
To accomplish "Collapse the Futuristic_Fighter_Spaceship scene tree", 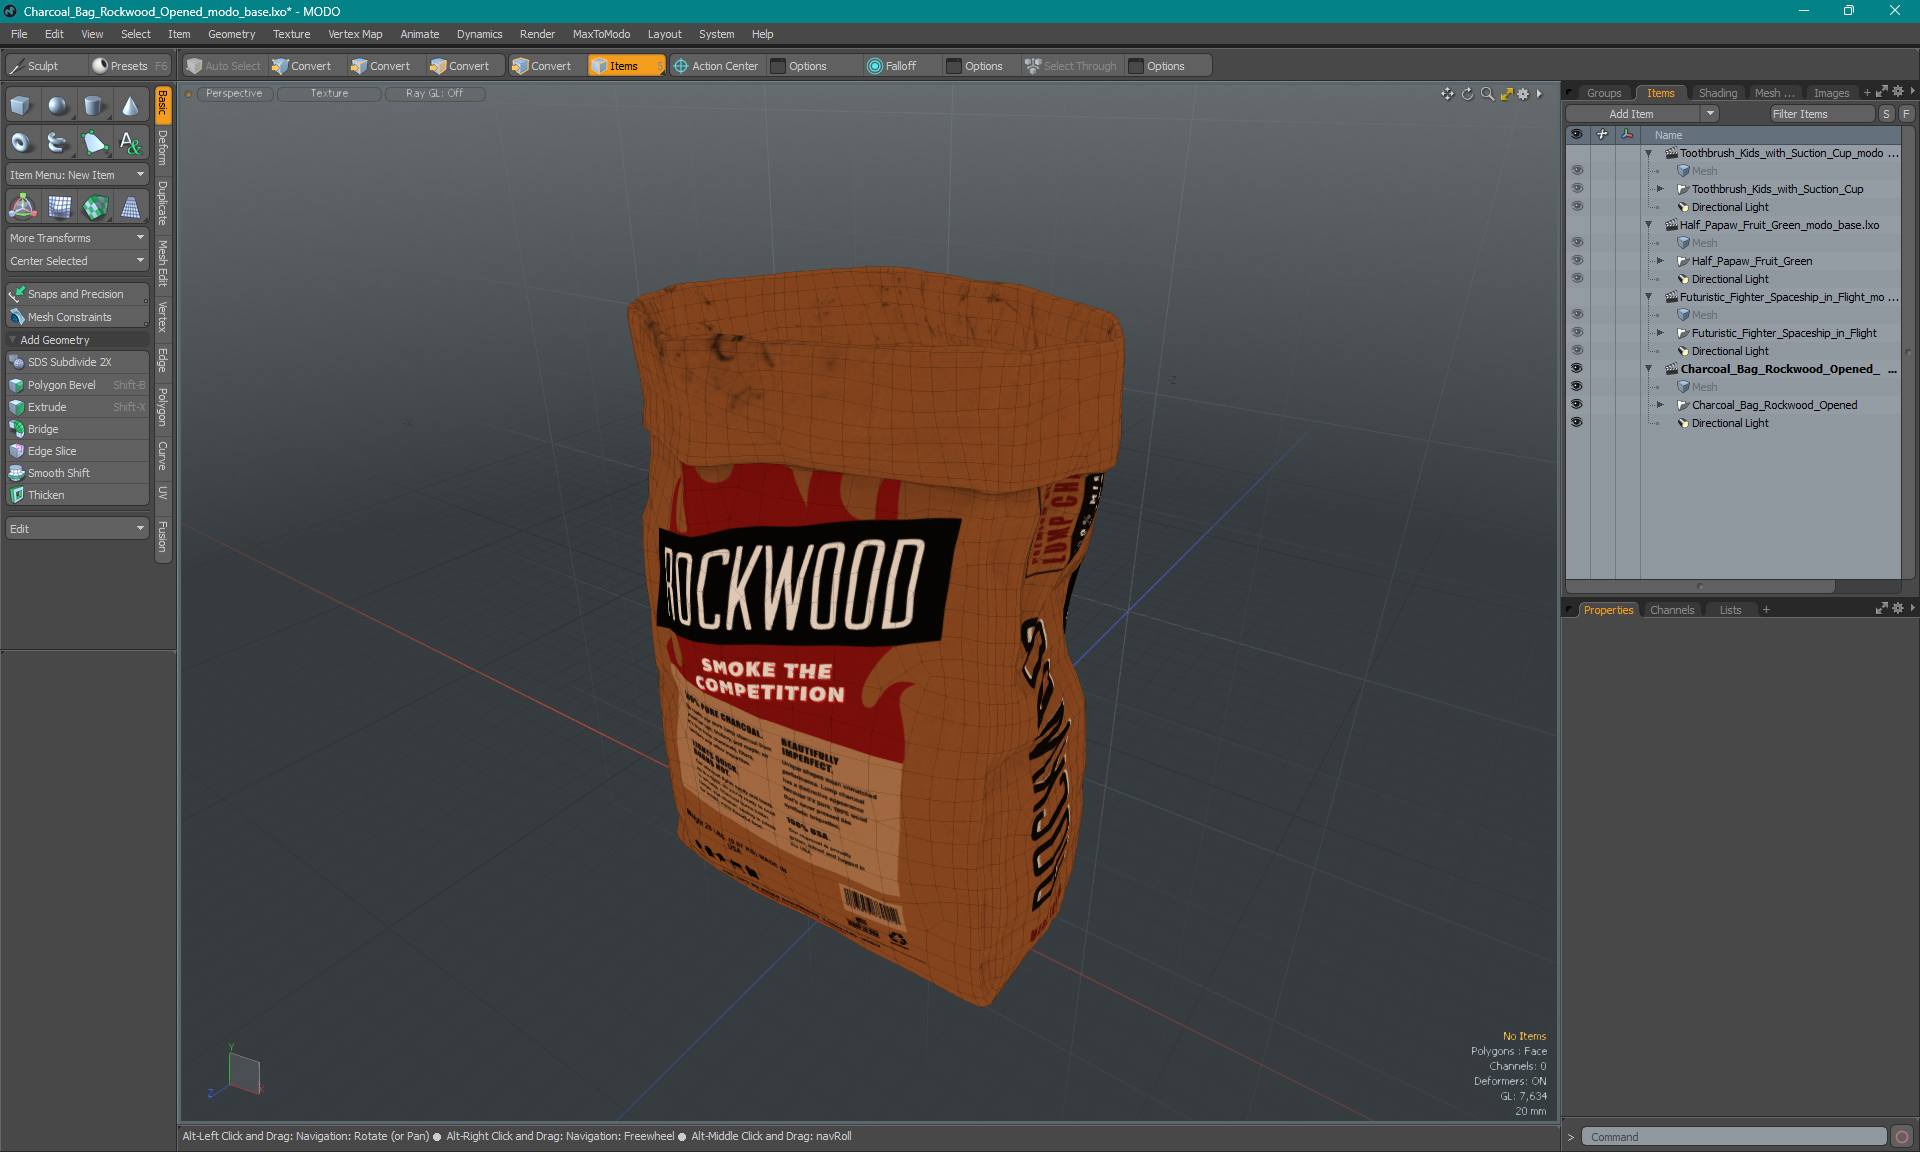I will (x=1649, y=297).
